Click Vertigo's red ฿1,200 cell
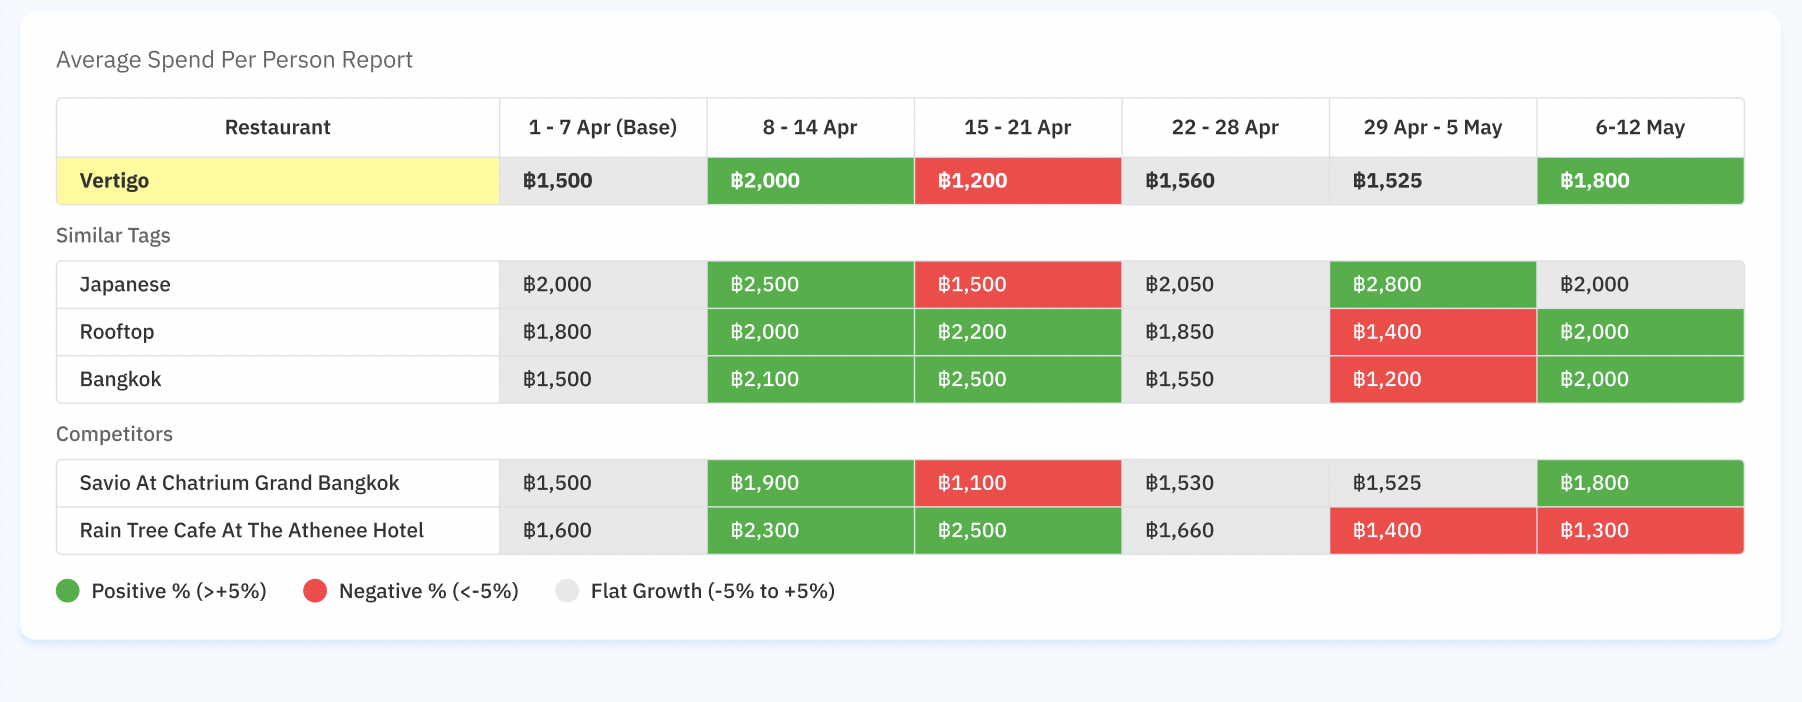This screenshot has width=1802, height=702. (1017, 181)
